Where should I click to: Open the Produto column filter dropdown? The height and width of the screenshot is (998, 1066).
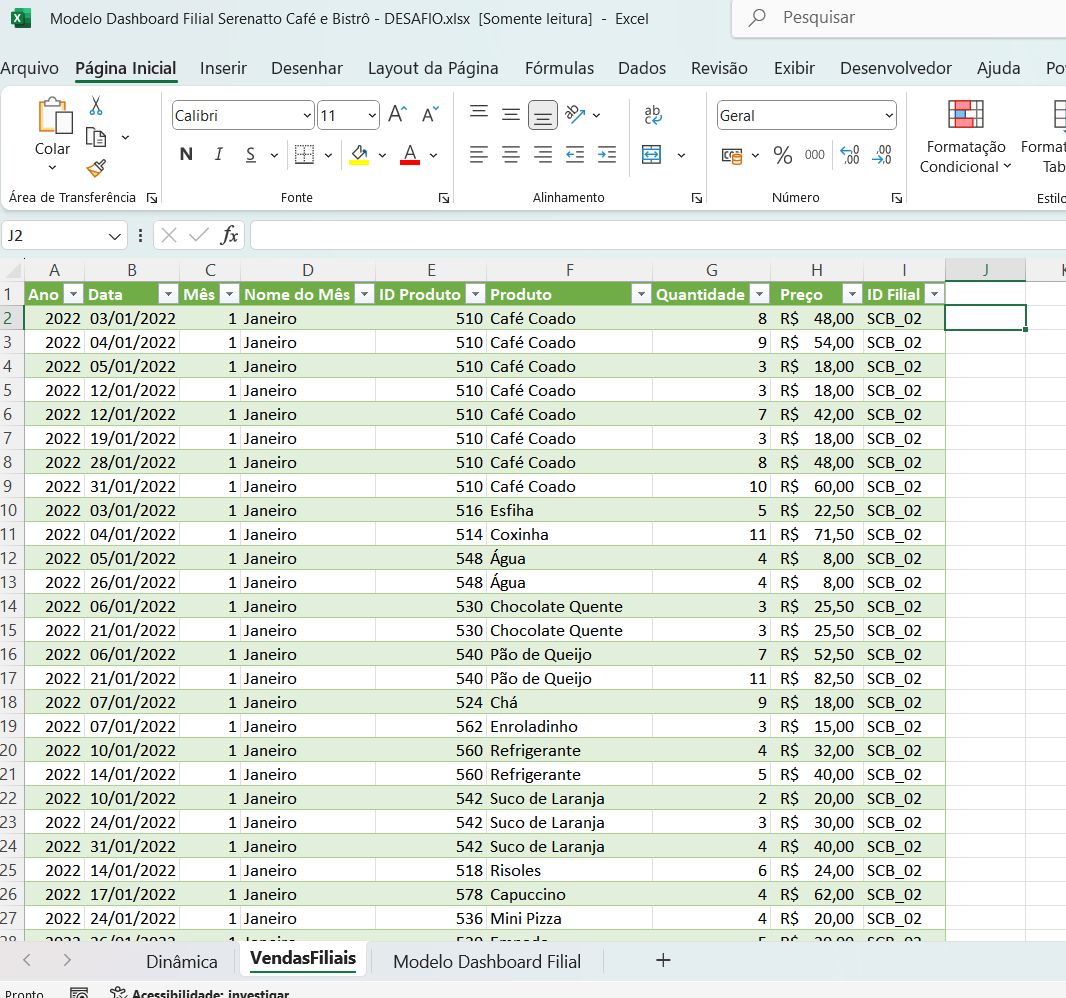click(x=640, y=294)
